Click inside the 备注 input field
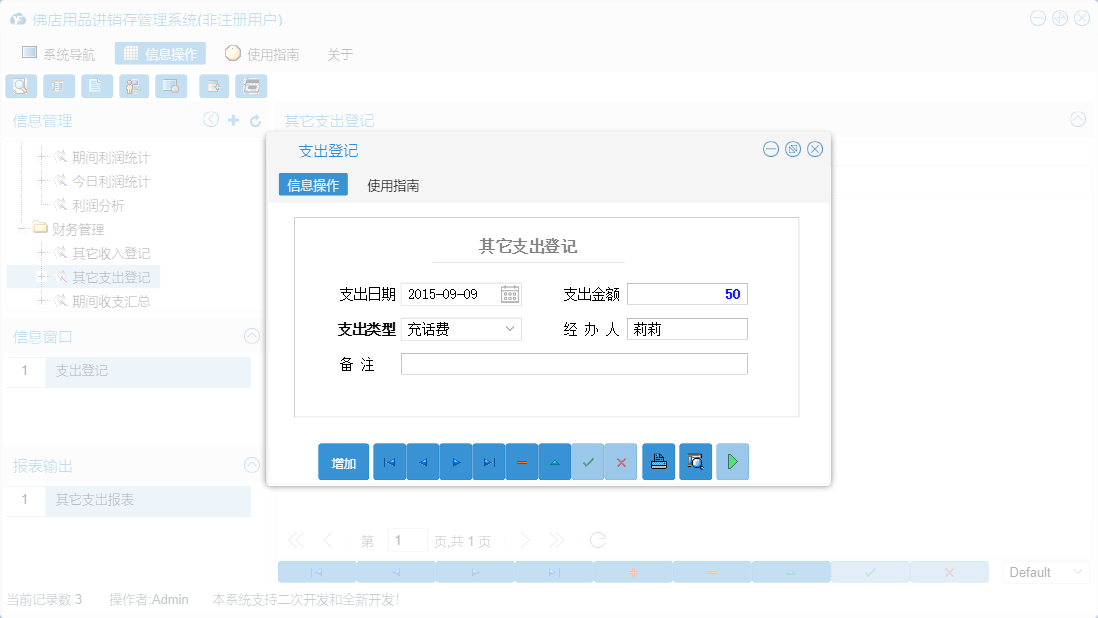The image size is (1098, 618). tap(574, 363)
